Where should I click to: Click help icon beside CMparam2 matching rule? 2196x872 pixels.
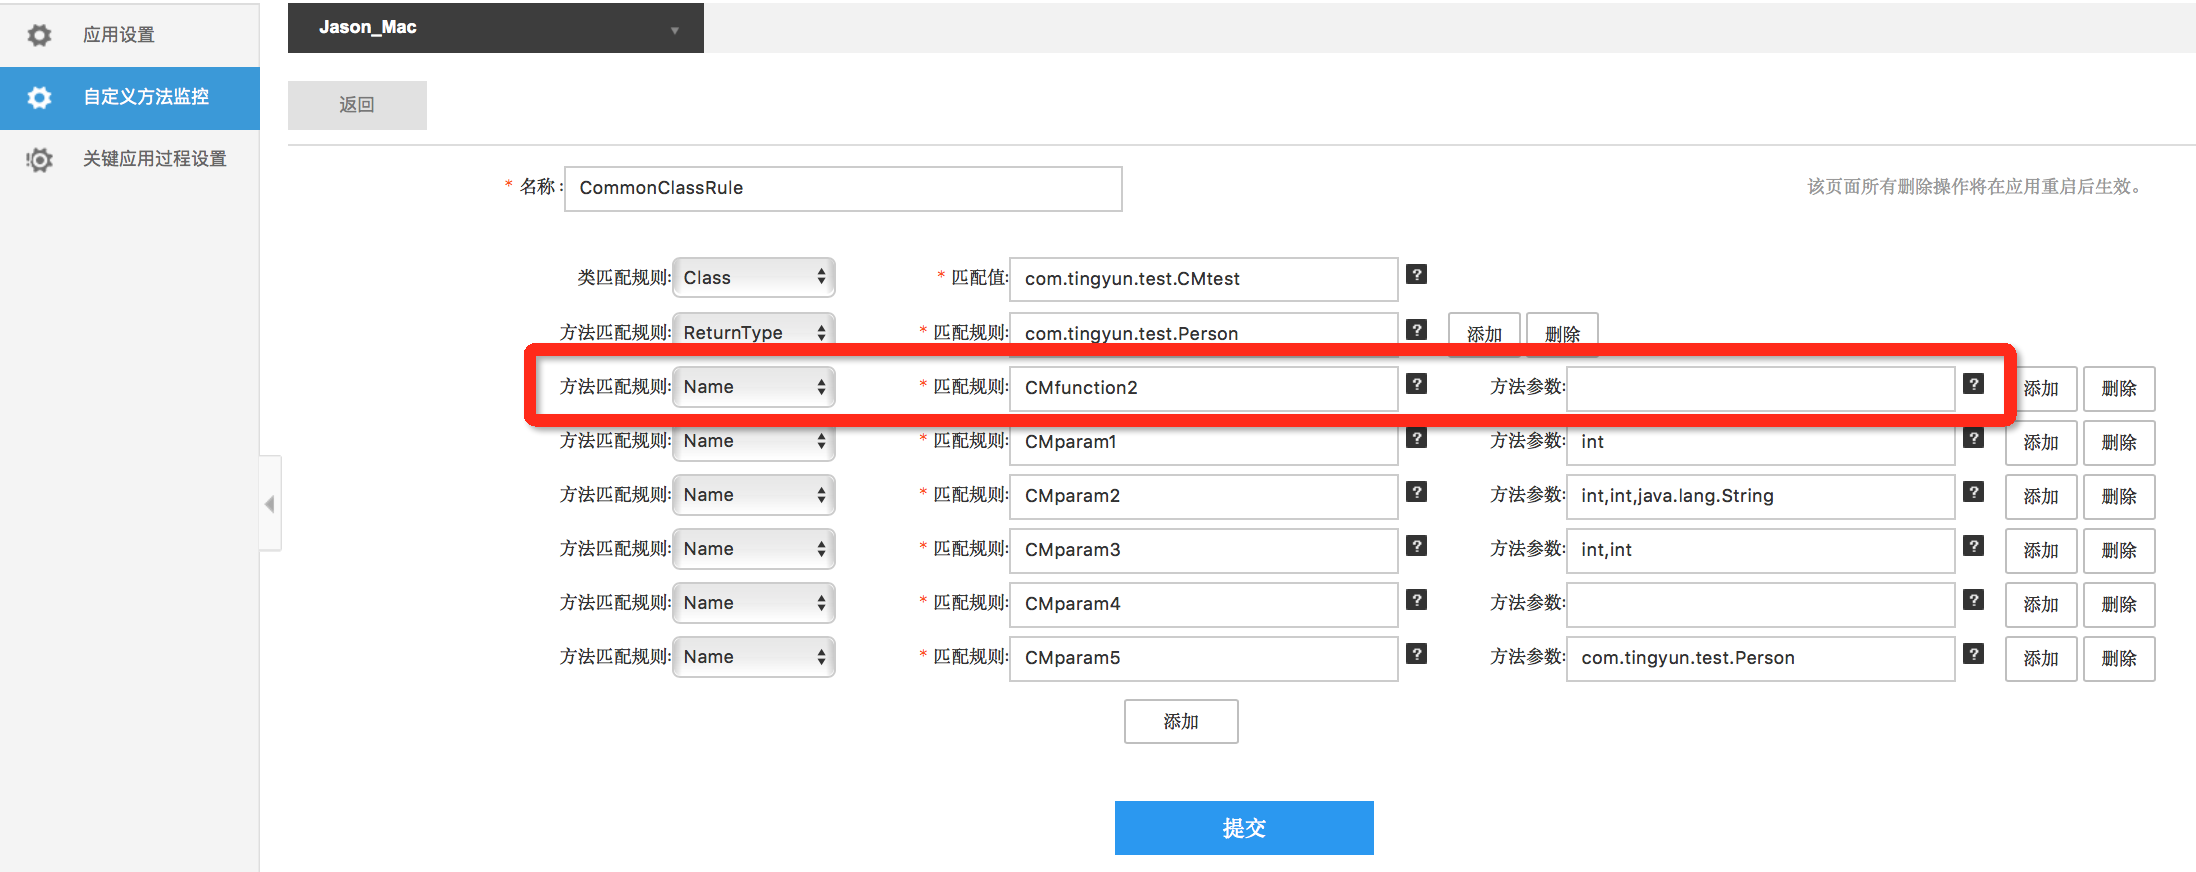1416,492
